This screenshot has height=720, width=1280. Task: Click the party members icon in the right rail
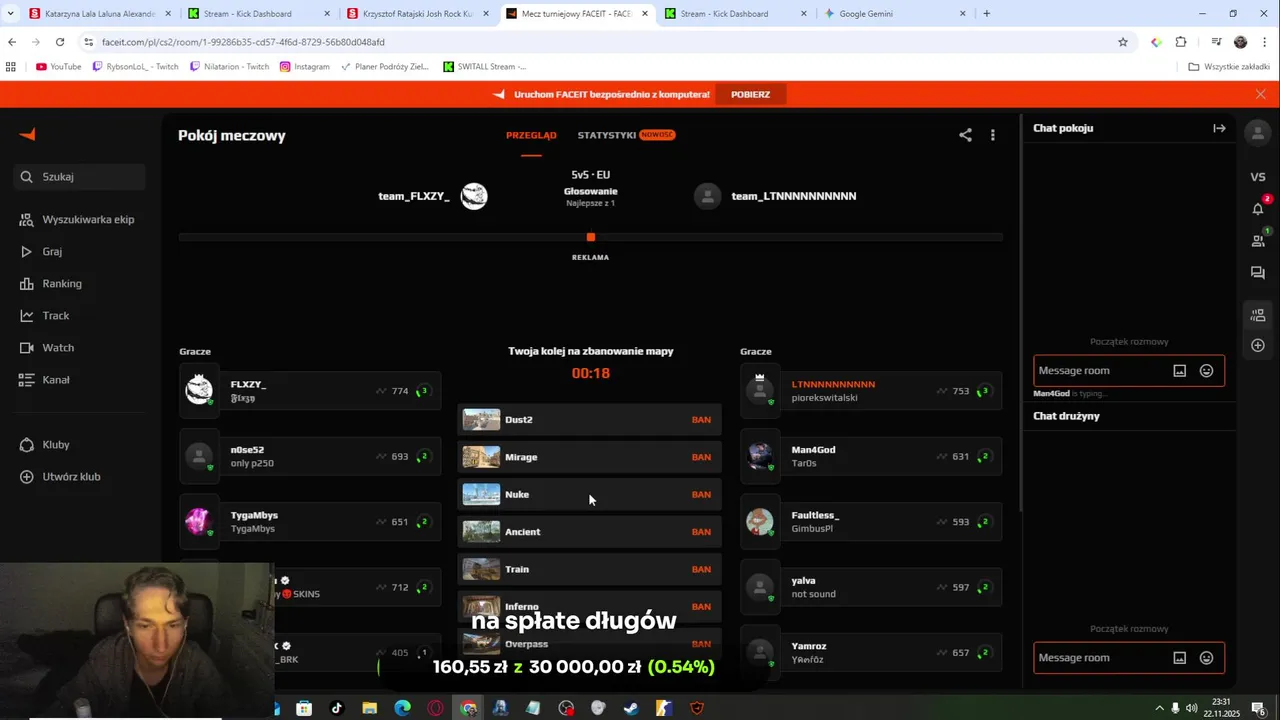pos(1258,315)
